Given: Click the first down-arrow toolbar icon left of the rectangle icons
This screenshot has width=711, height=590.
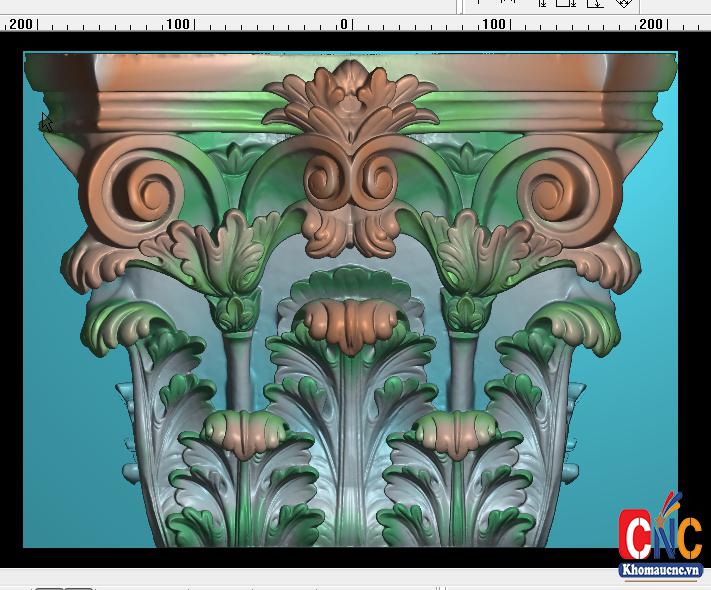Looking at the screenshot, I should (543, 4).
